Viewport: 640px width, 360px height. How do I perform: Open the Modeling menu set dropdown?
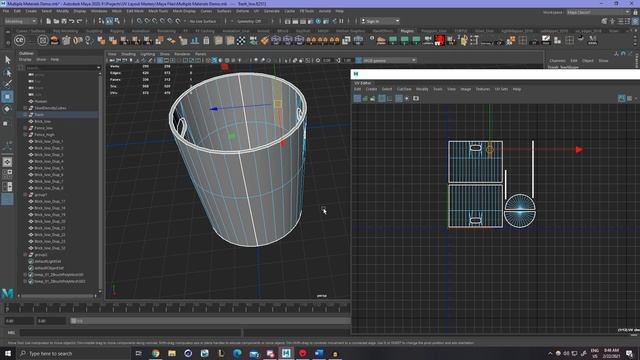point(20,21)
